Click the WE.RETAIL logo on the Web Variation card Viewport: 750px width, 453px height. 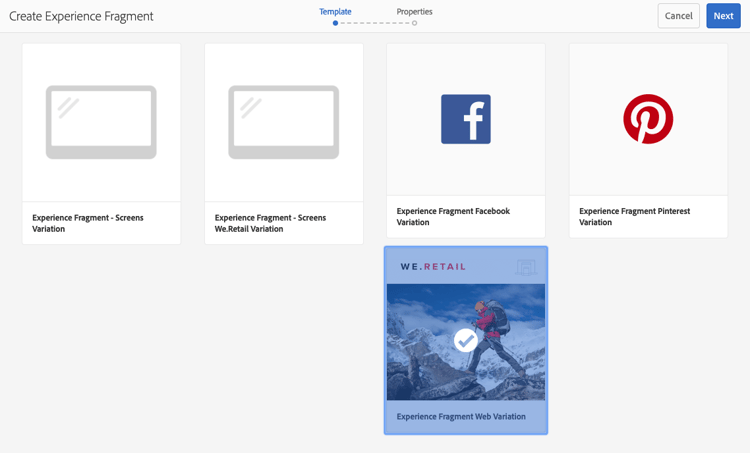pyautogui.click(x=433, y=267)
